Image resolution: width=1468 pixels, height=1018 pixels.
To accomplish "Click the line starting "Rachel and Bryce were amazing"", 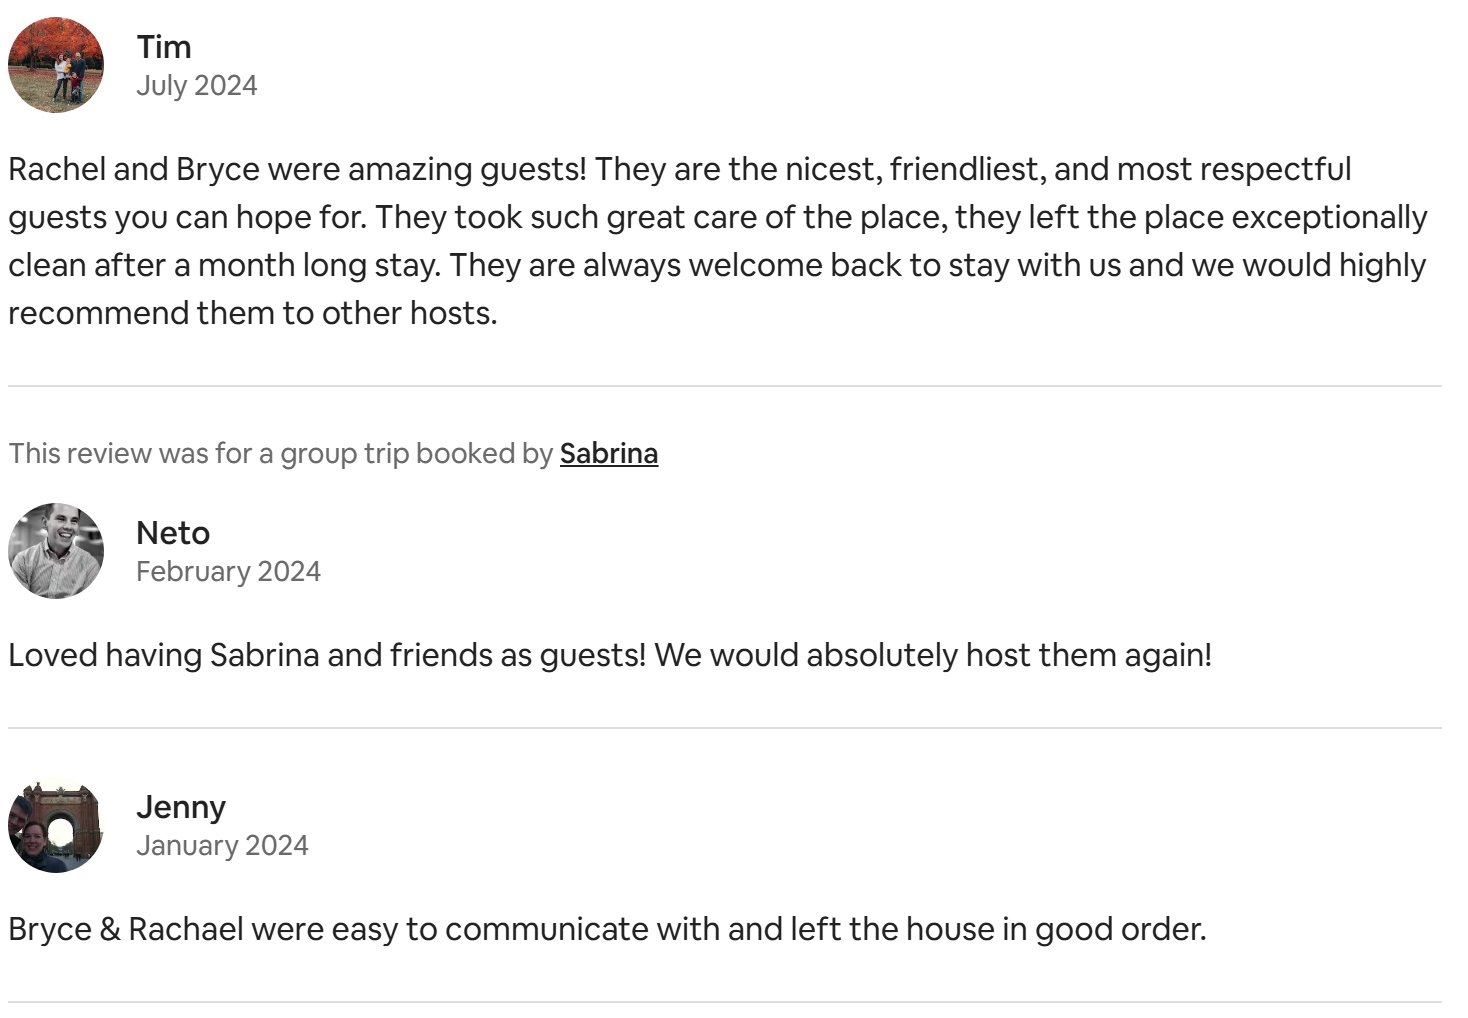I will 680,169.
